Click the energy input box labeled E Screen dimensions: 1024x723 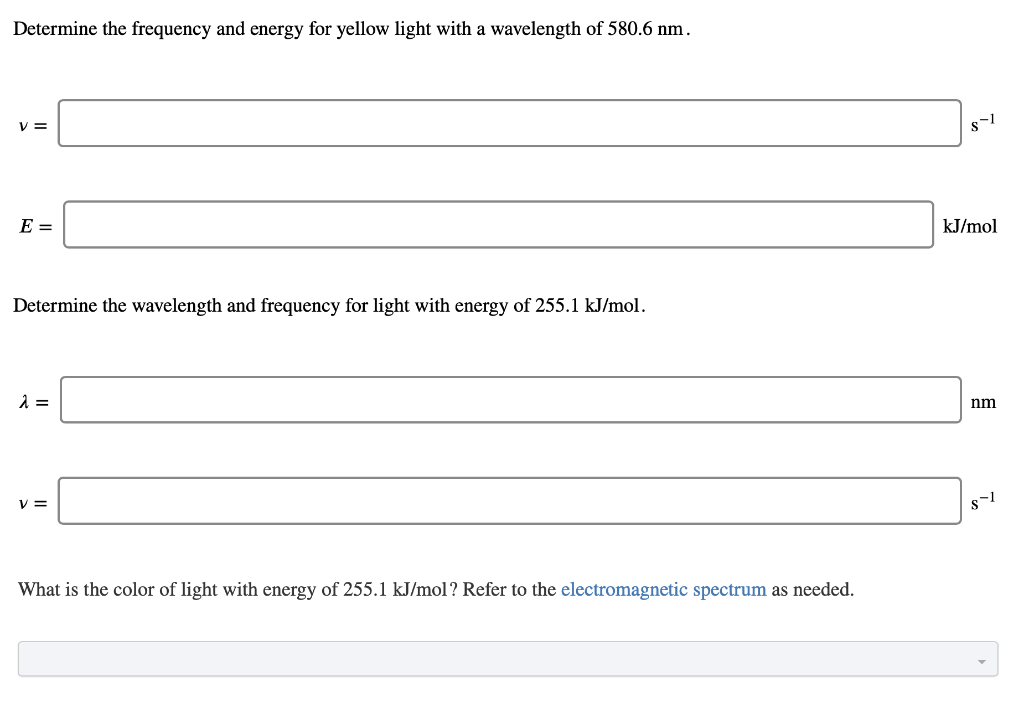[500, 225]
